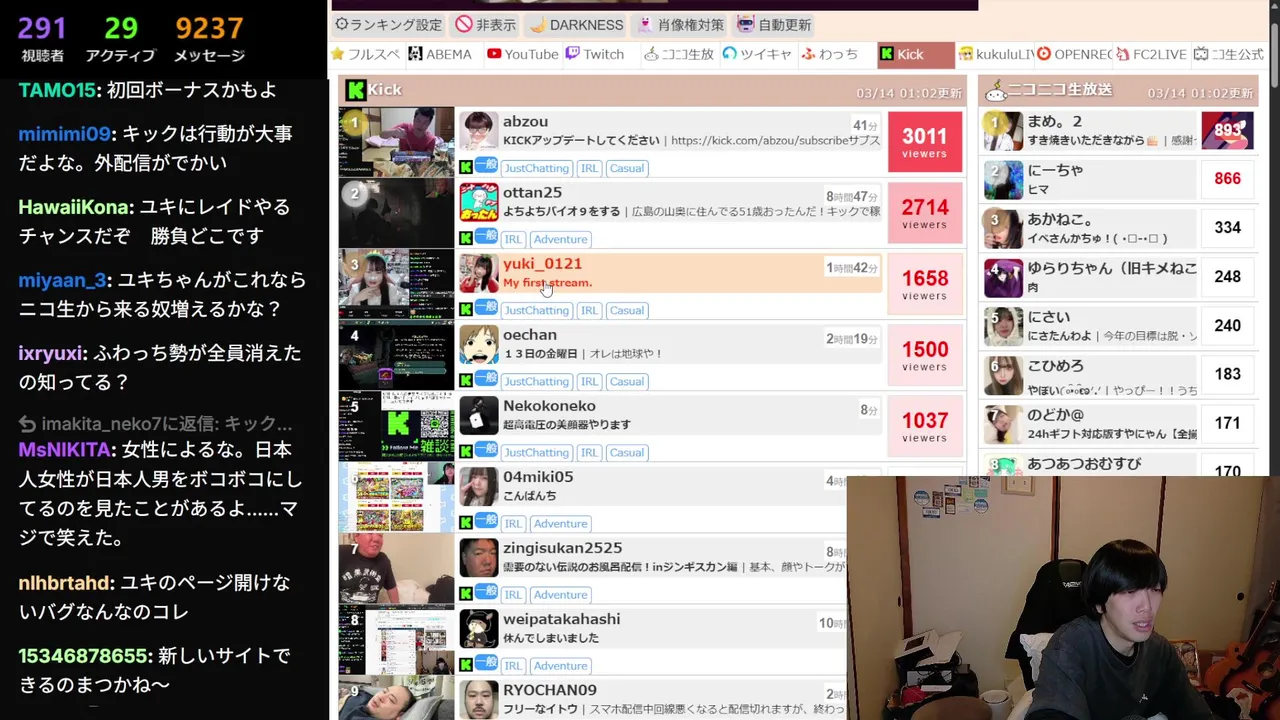Switch to the フルスペ tab
The height and width of the screenshot is (720, 1280).
pos(365,54)
